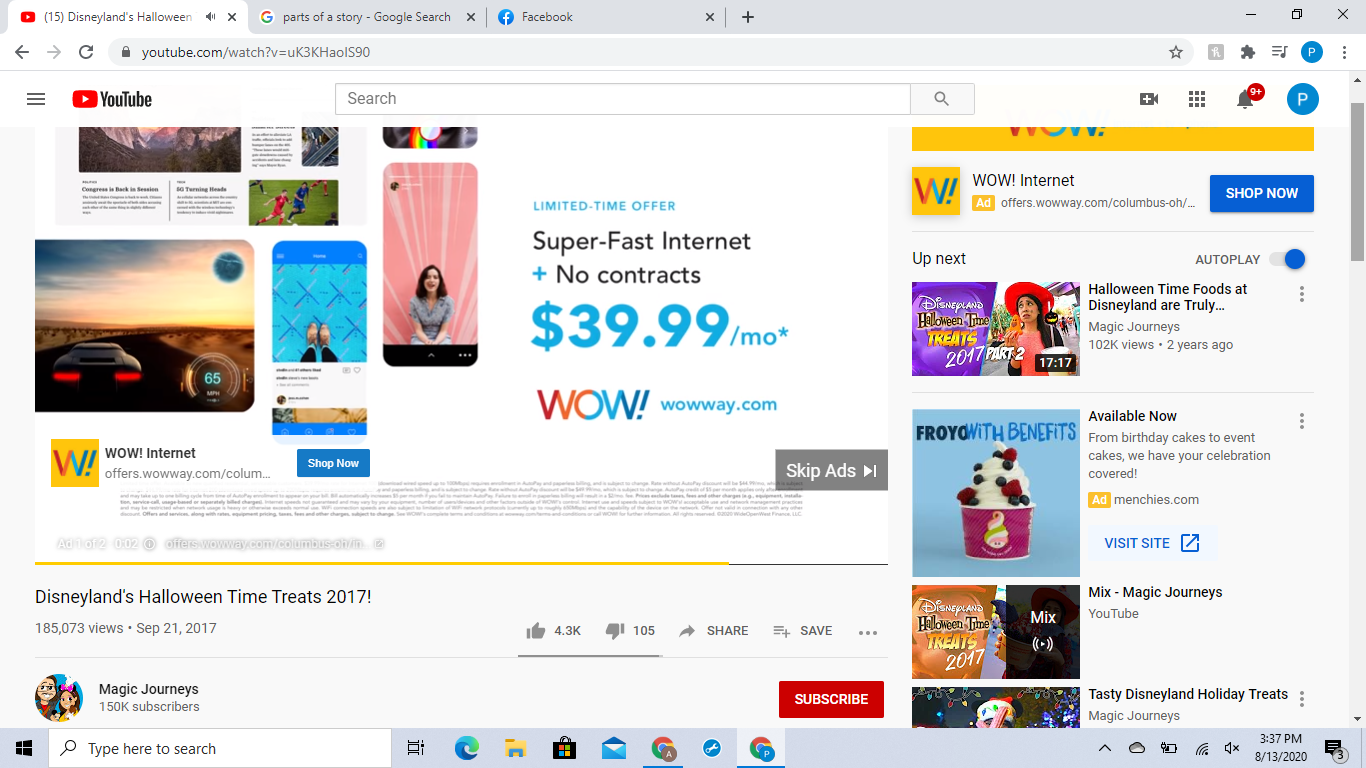The image size is (1366, 768).
Task: Open File Explorer from the taskbar
Action: [515, 748]
